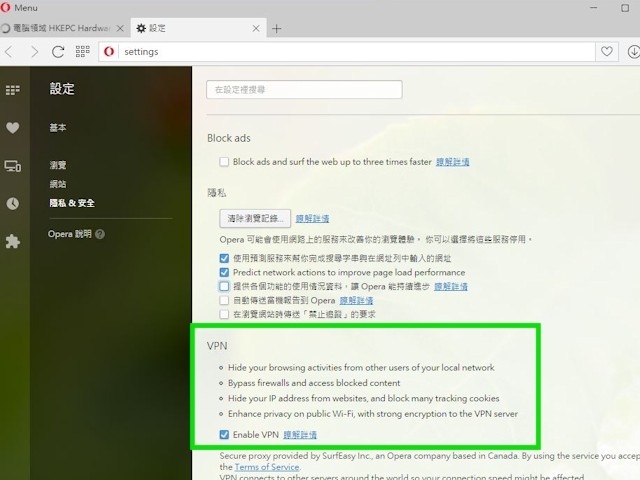The image size is (640, 480).
Task: Click the 隱私 section heading
Action: click(x=217, y=193)
